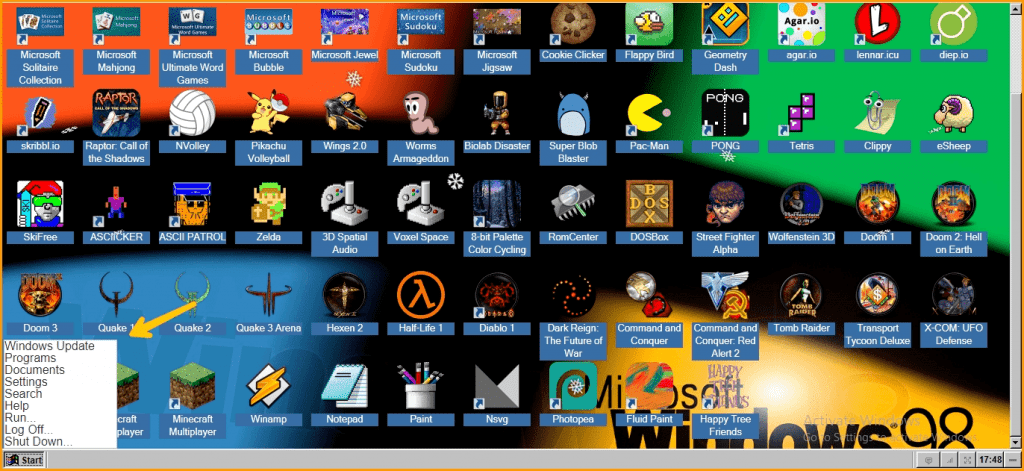This screenshot has width=1024, height=471.
Task: Click the Cookie Clicker cookie icon
Action: pyautogui.click(x=573, y=23)
